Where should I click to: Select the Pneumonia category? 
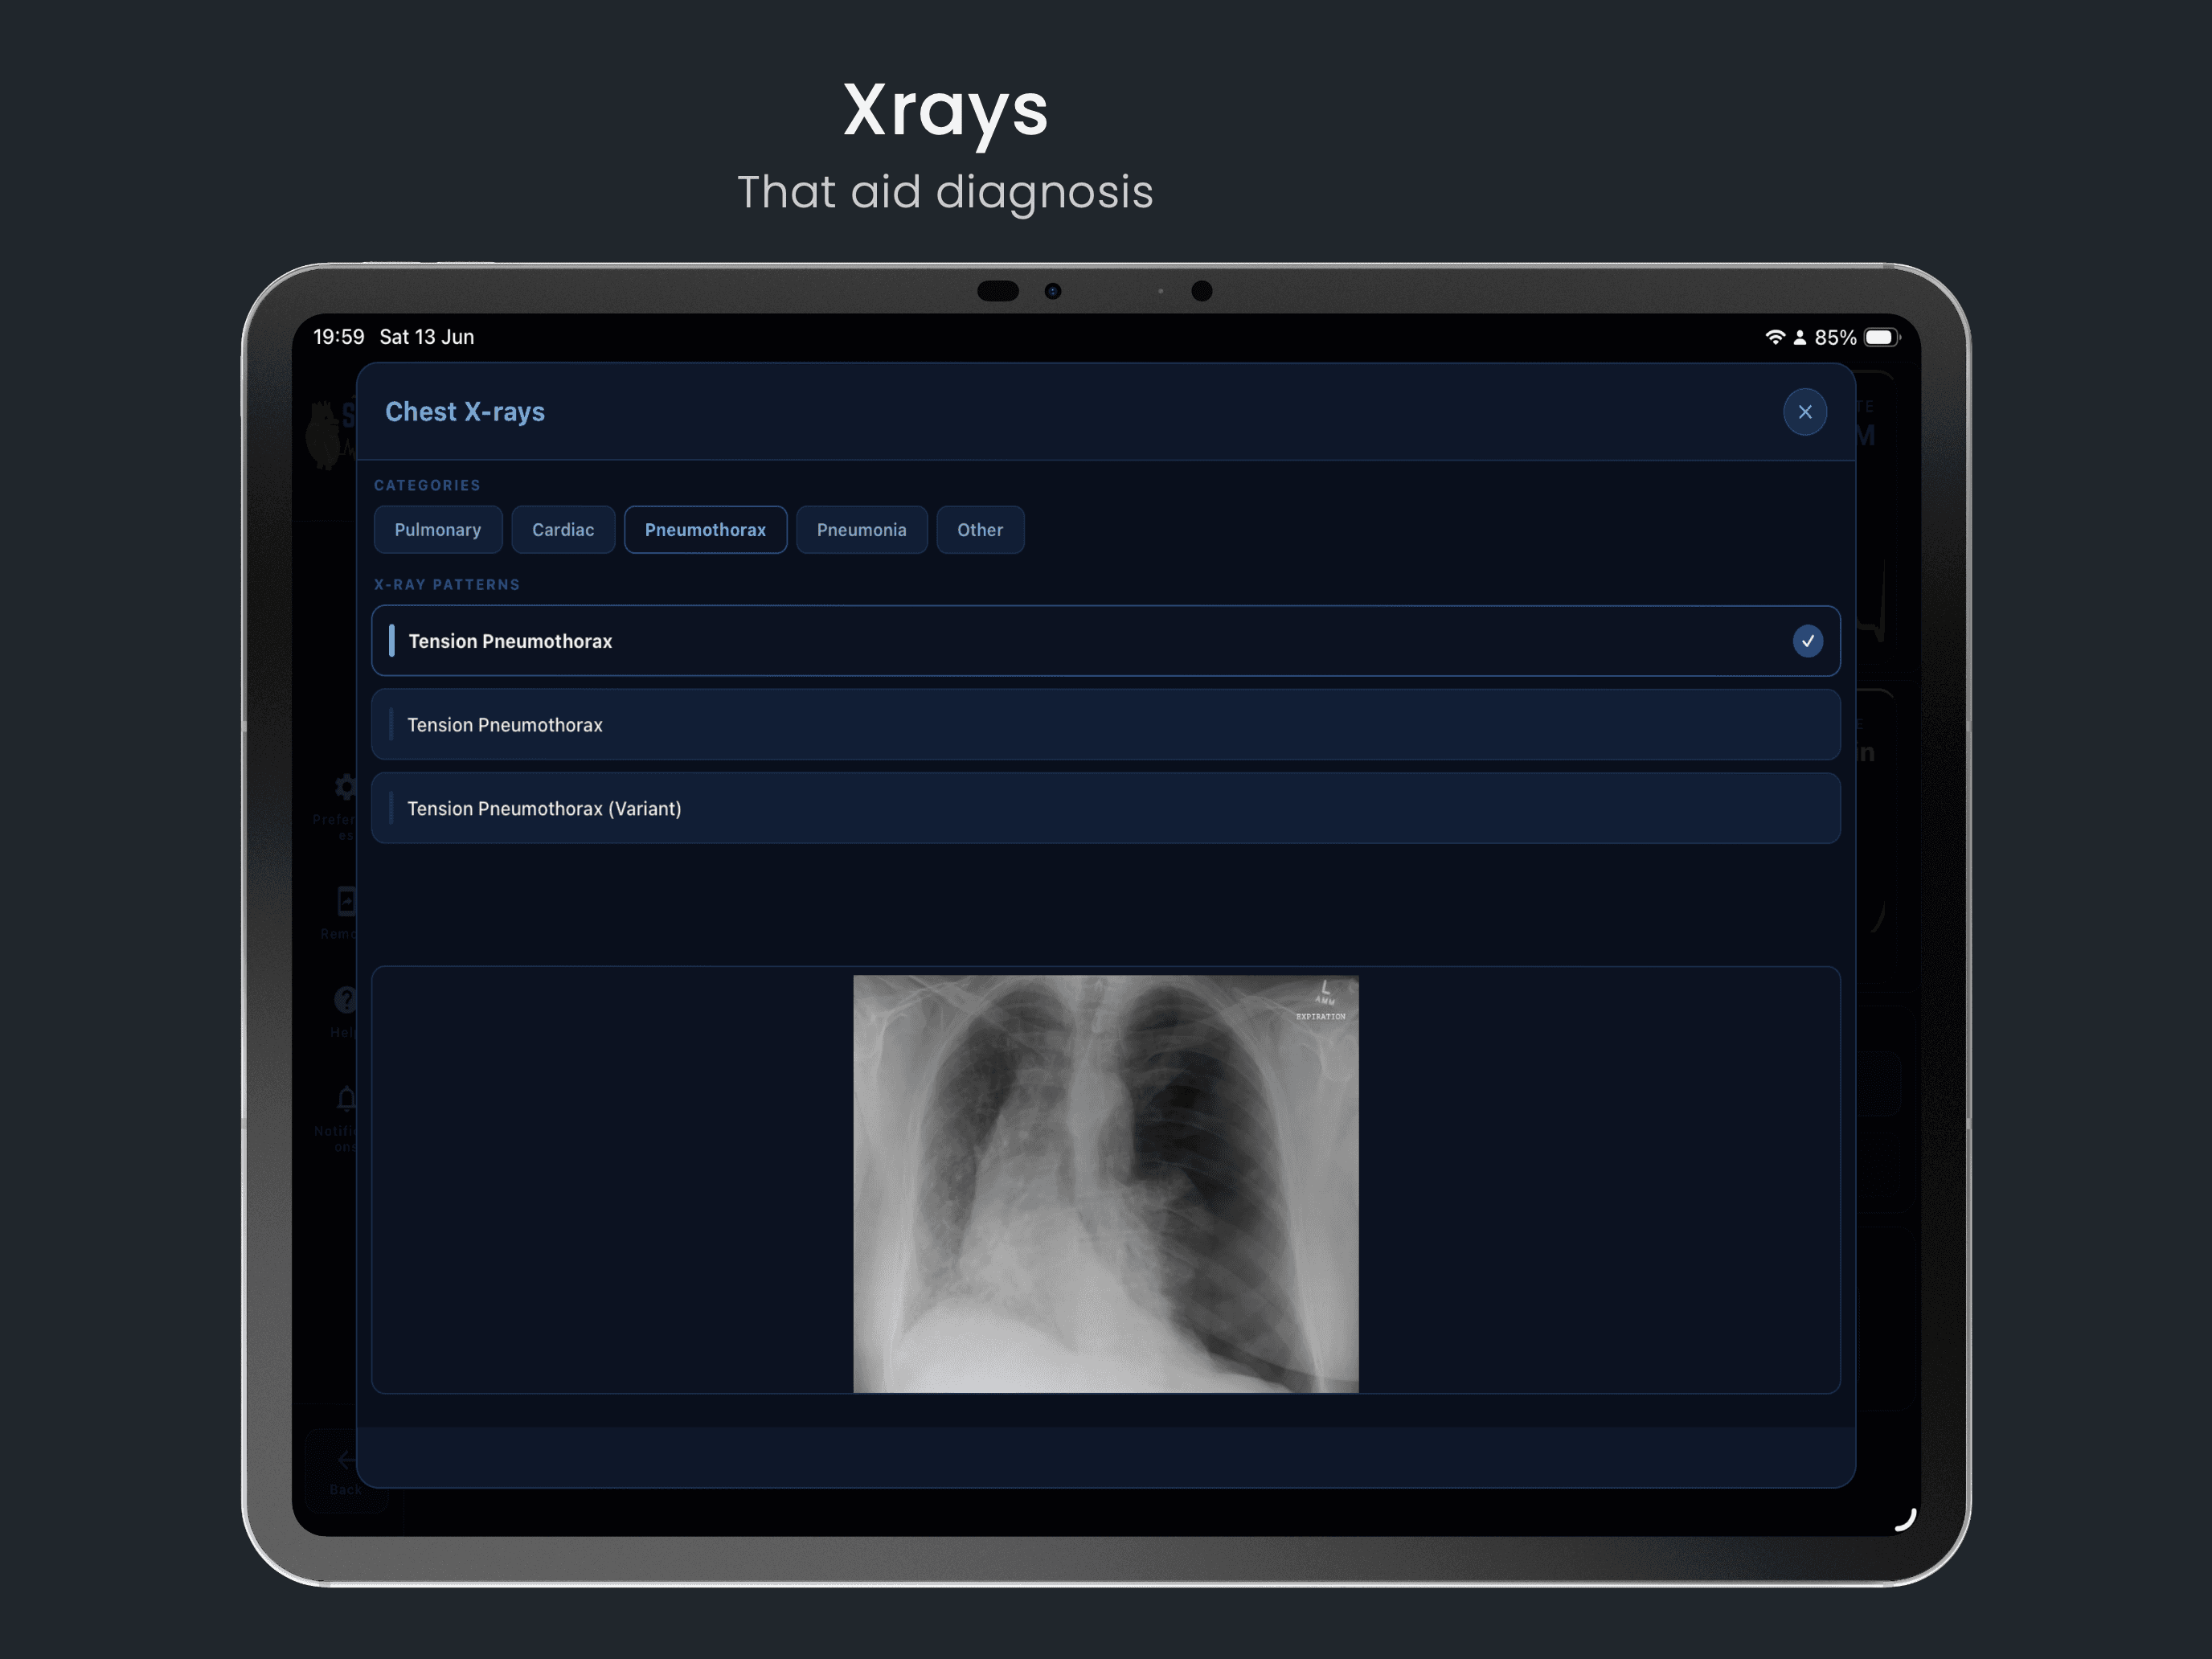(861, 530)
